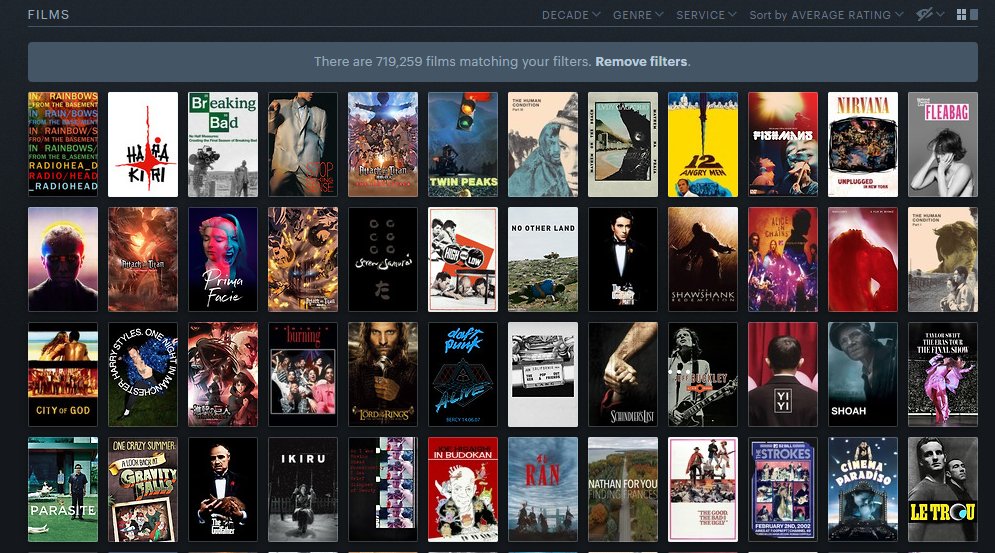Switch to large poster view icon
Viewport: 995px width, 553px height.
(x=974, y=15)
